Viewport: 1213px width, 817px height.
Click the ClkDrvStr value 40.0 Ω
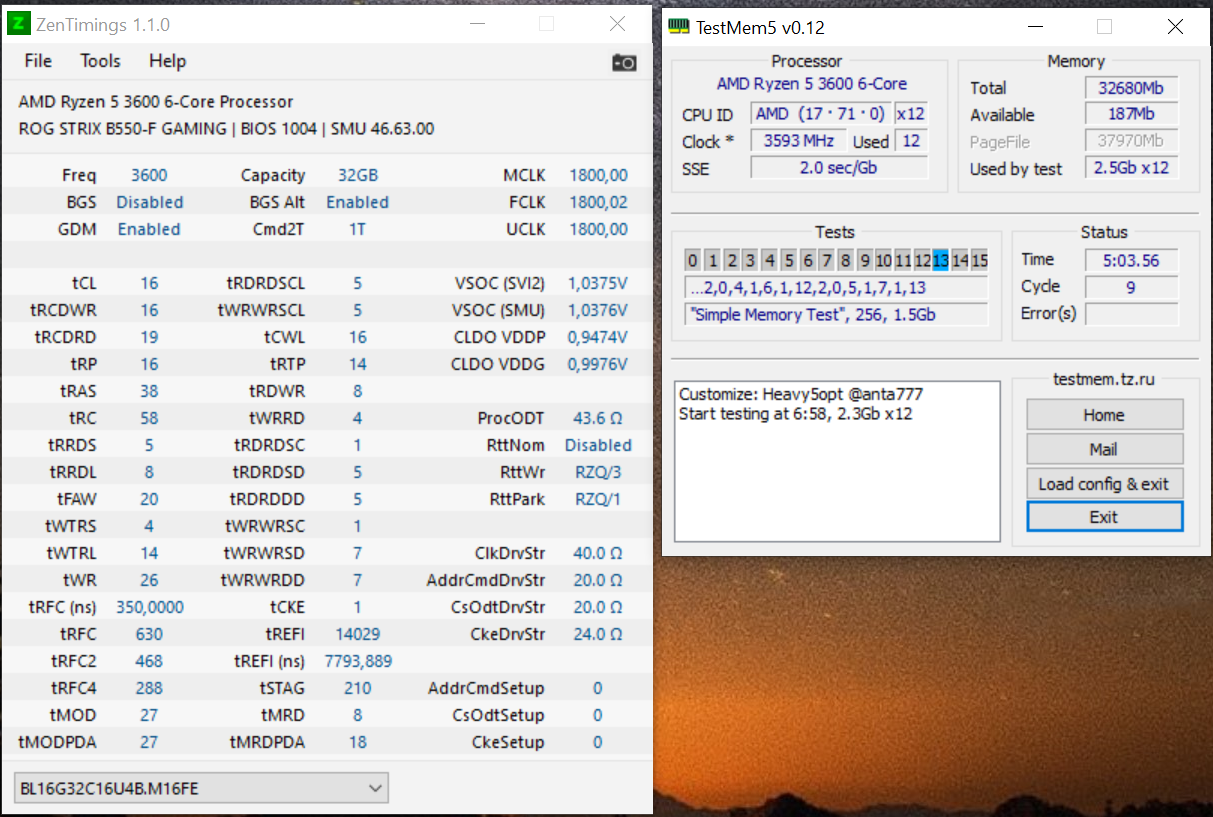[598, 553]
